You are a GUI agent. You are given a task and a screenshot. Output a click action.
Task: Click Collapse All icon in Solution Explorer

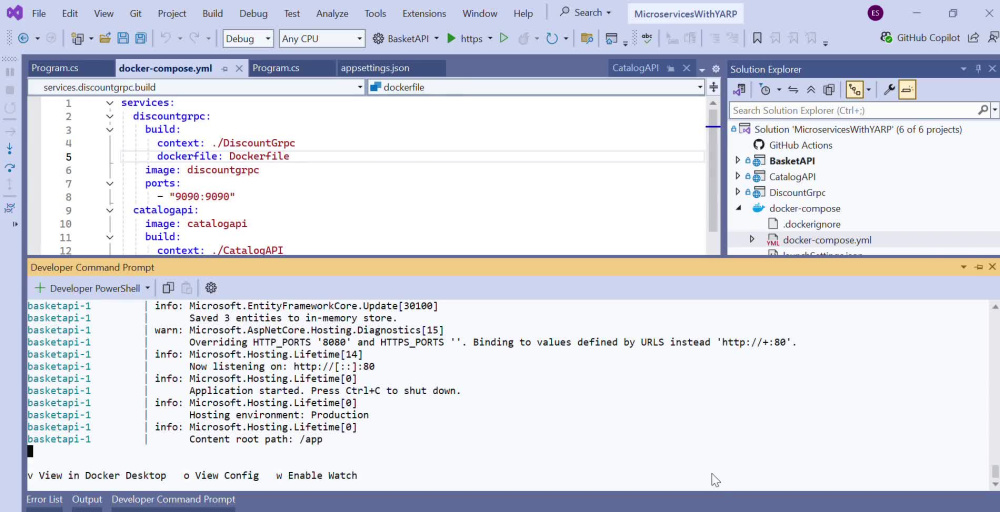coord(811,90)
